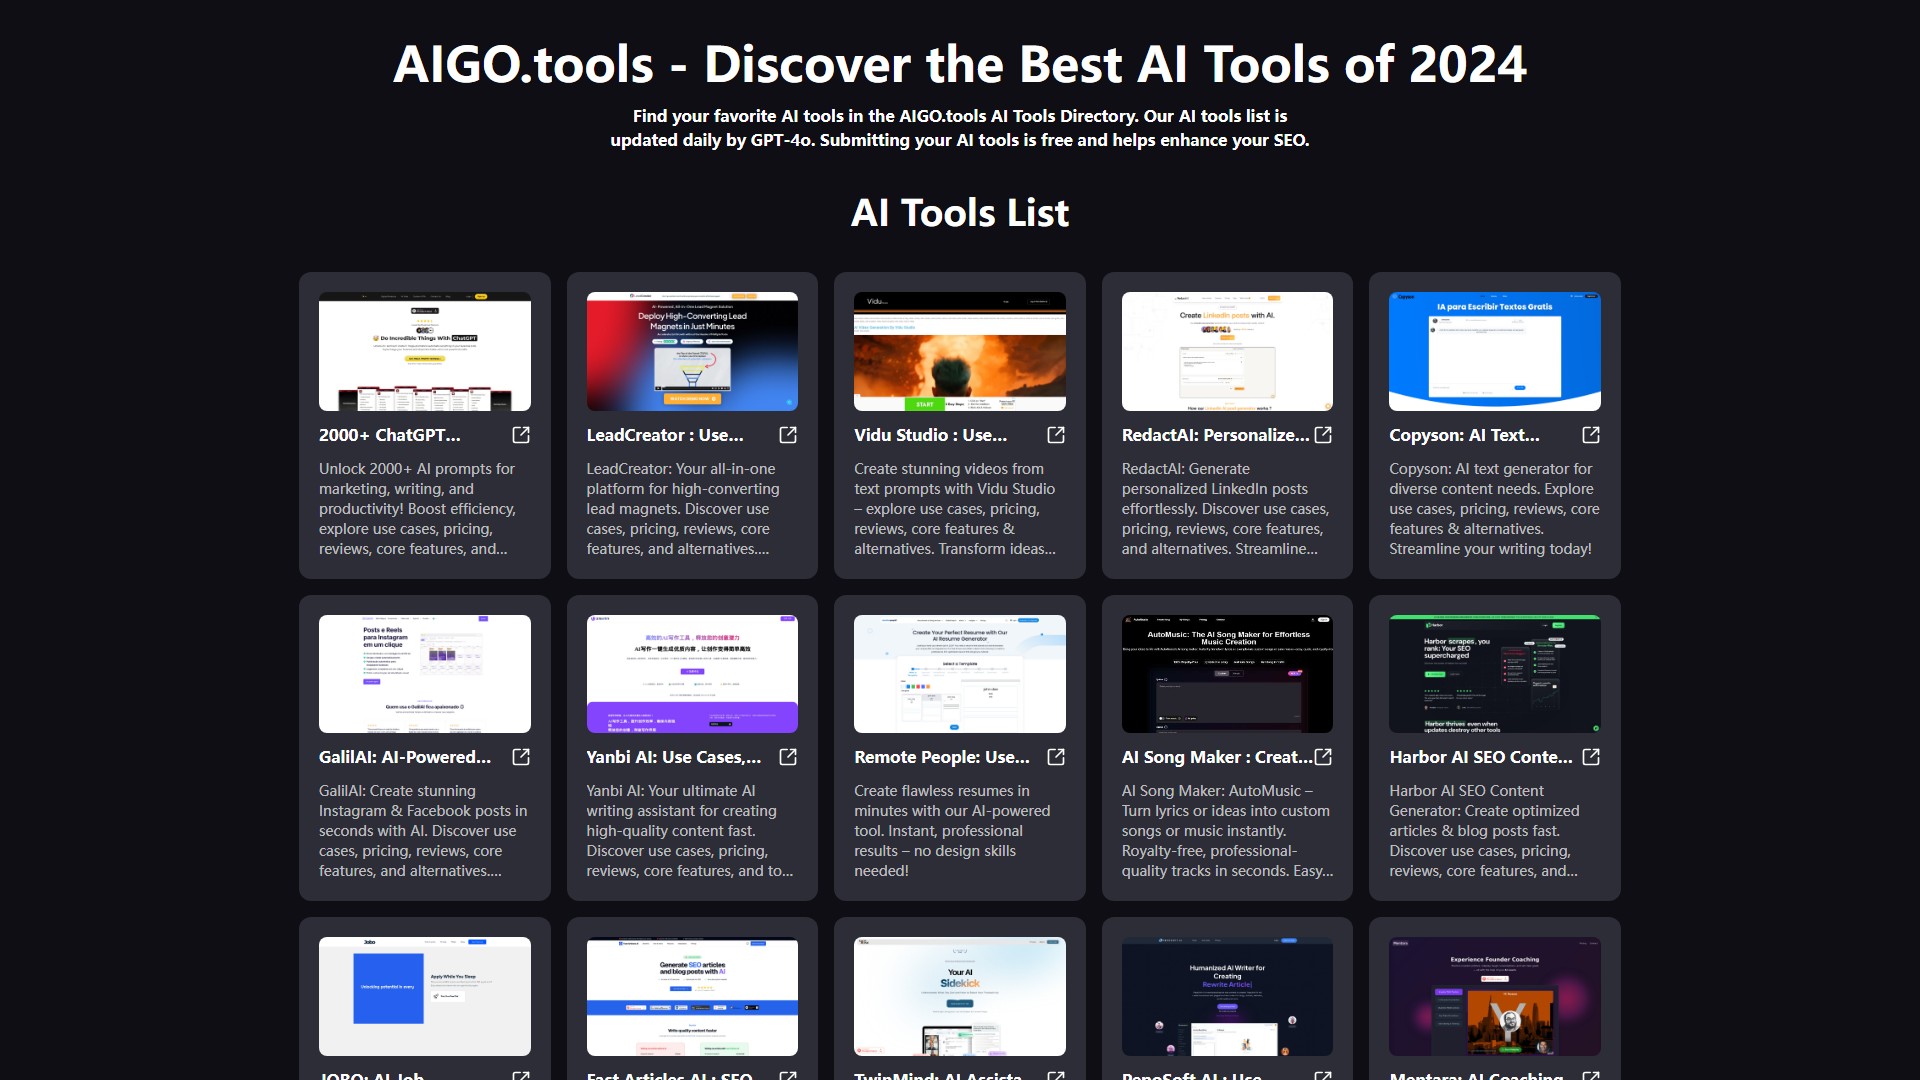
Task: Open the 'Yanbi AI: Use Cases,...' title link
Action: point(674,757)
